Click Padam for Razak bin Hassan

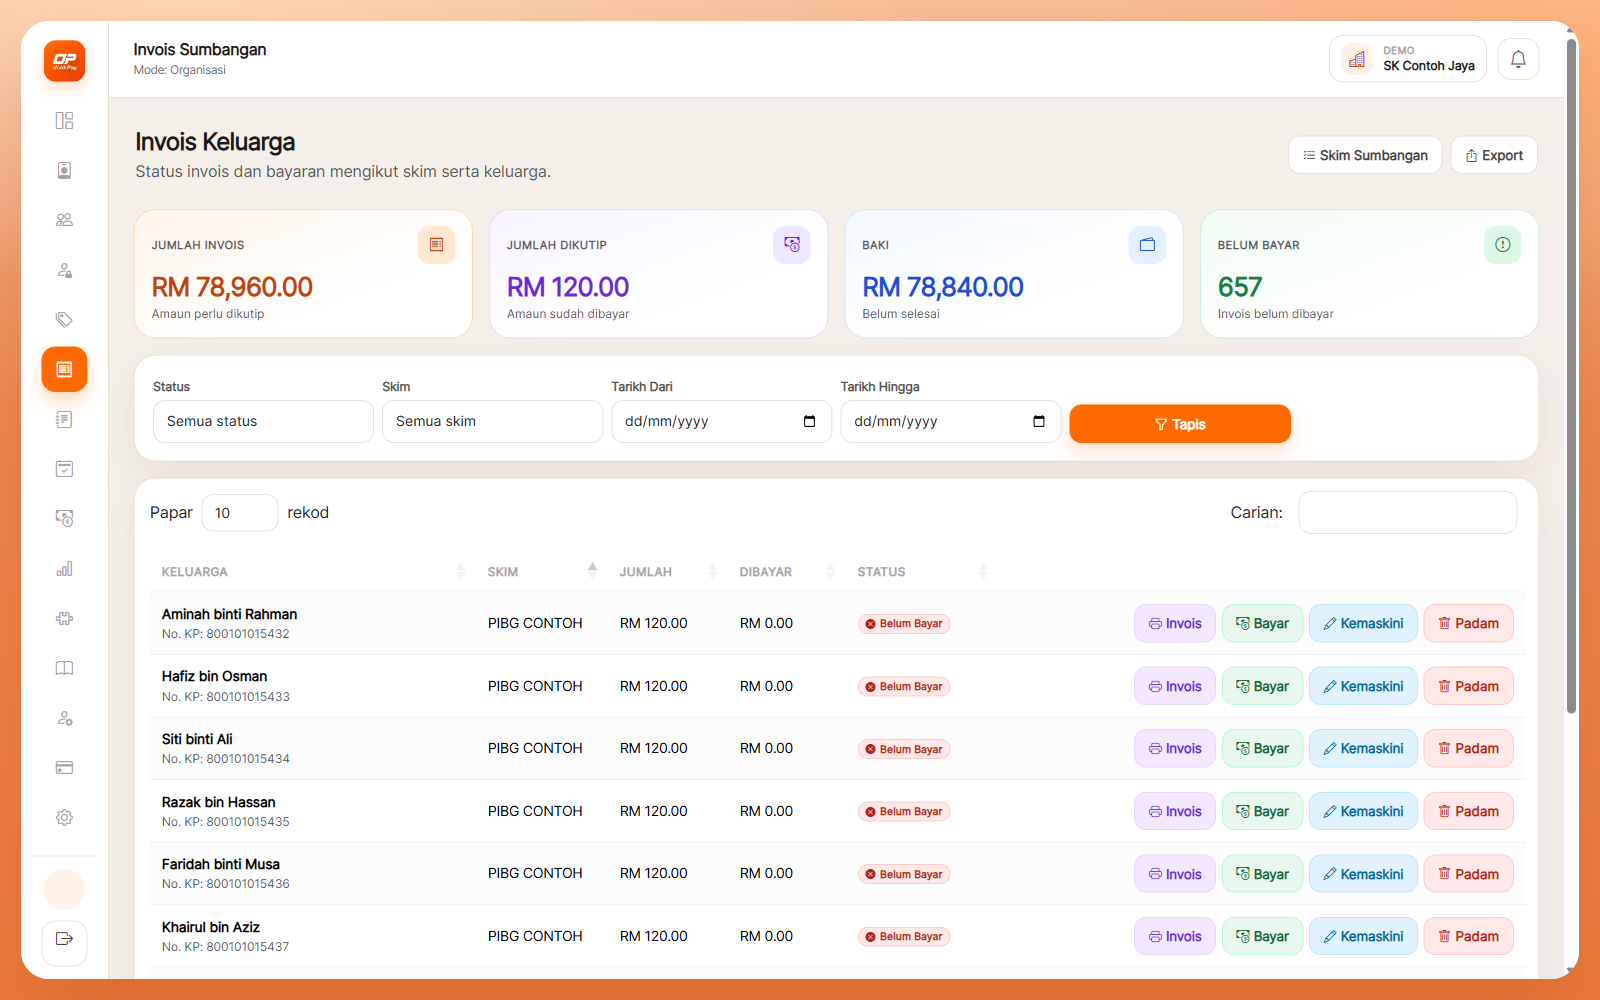point(1468,811)
